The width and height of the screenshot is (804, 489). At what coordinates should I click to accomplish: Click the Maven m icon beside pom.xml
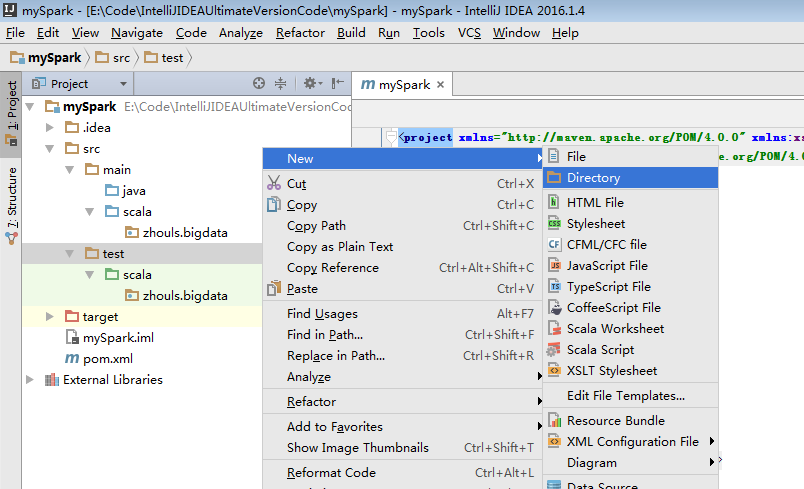pyautogui.click(x=72, y=358)
